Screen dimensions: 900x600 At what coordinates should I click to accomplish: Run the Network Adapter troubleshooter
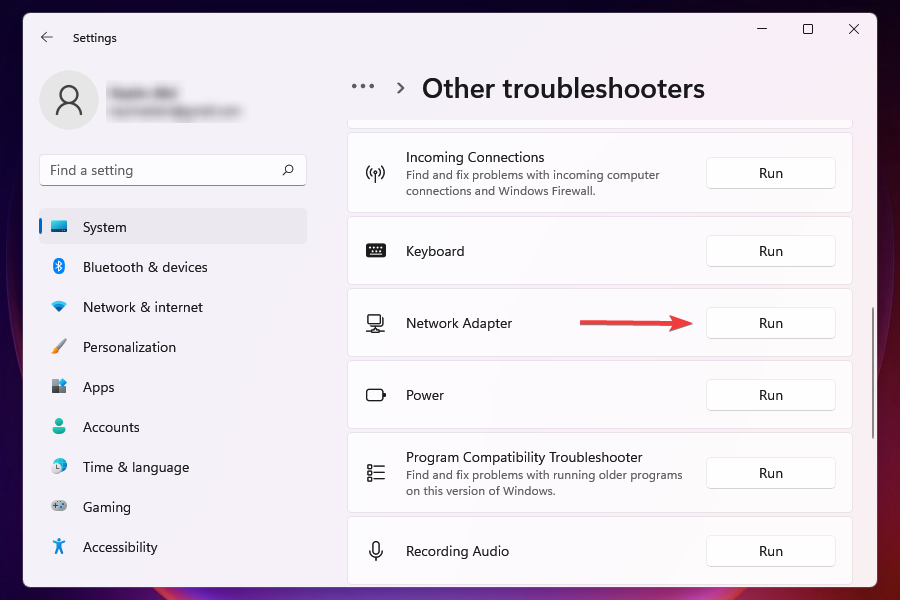coord(770,323)
